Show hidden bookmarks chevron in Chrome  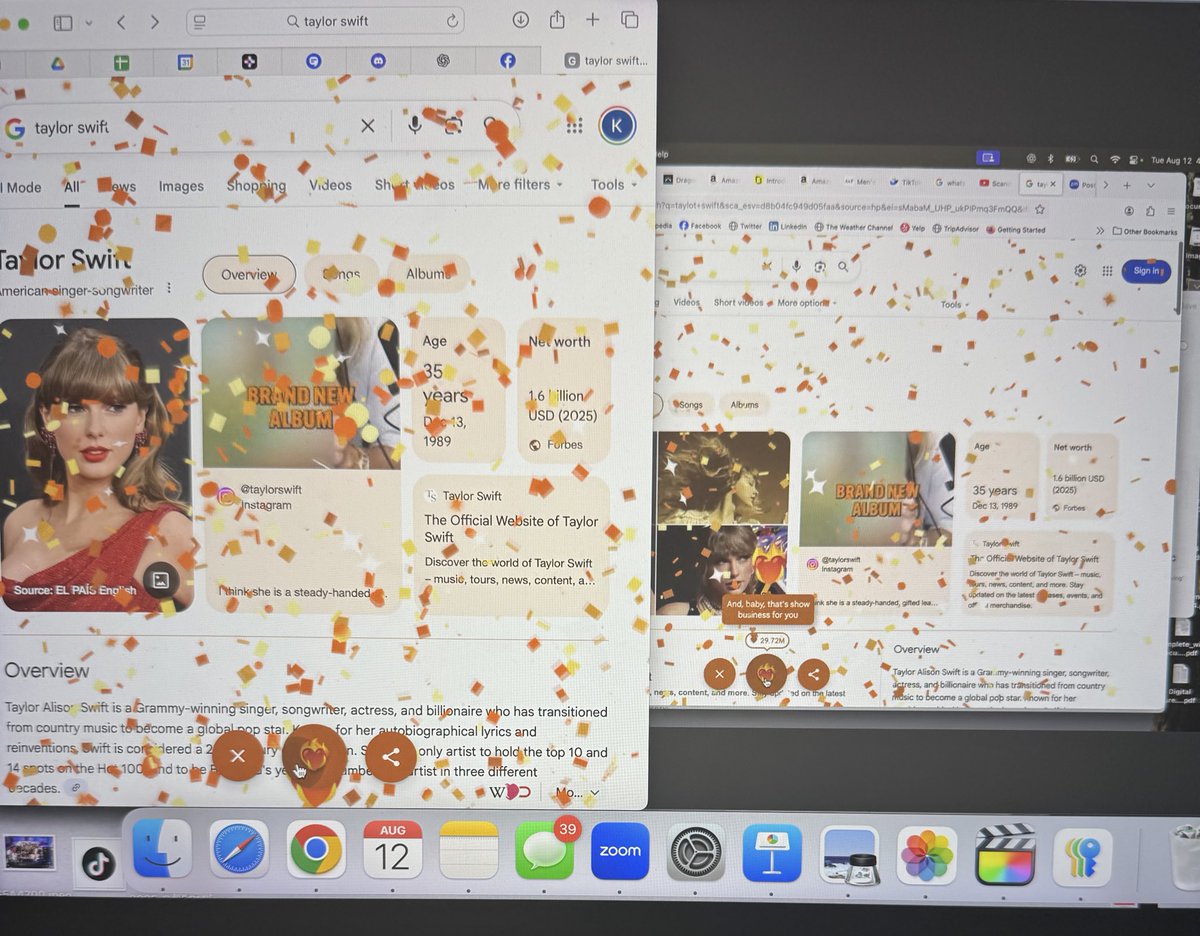[1100, 230]
